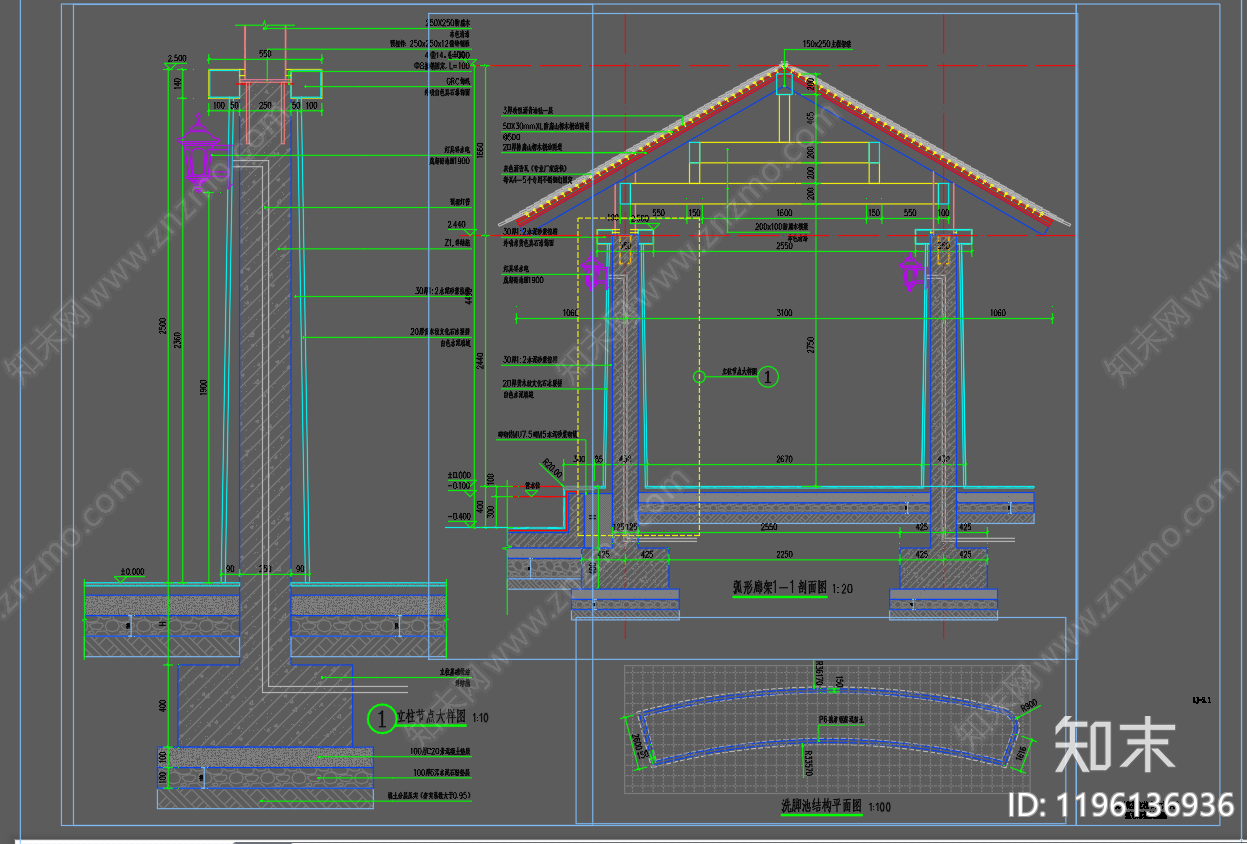Select the 2250 dimension between footings
The image size is (1247, 844).
click(x=784, y=554)
